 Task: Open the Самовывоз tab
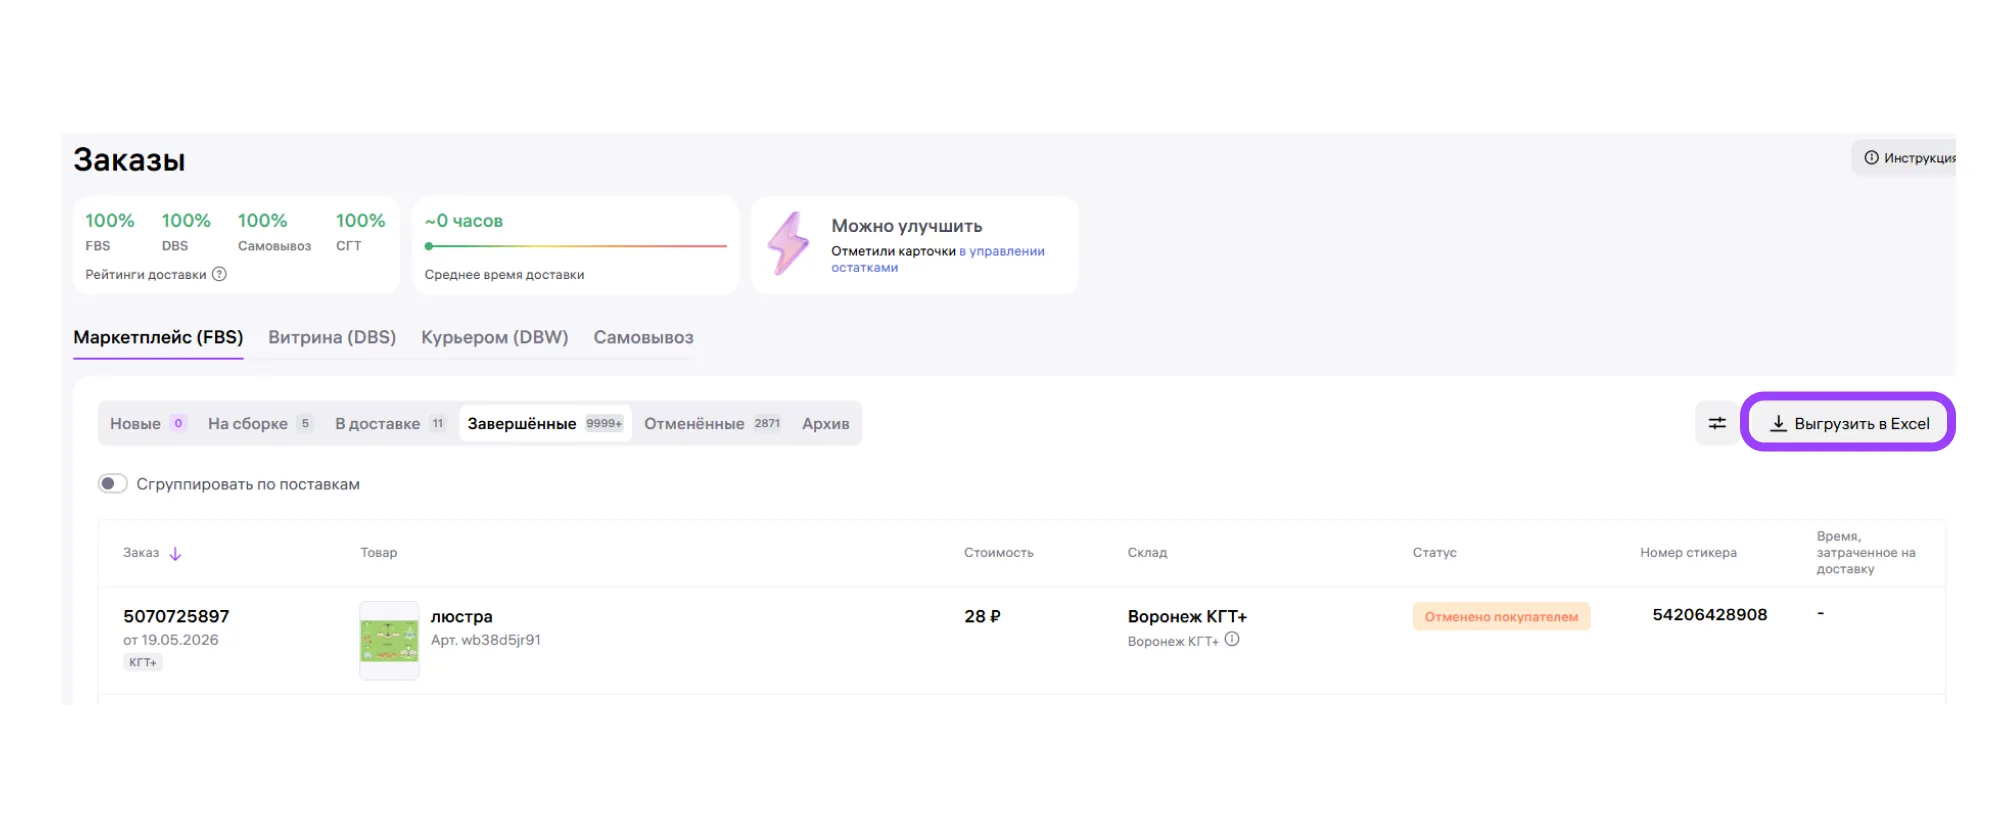click(643, 337)
